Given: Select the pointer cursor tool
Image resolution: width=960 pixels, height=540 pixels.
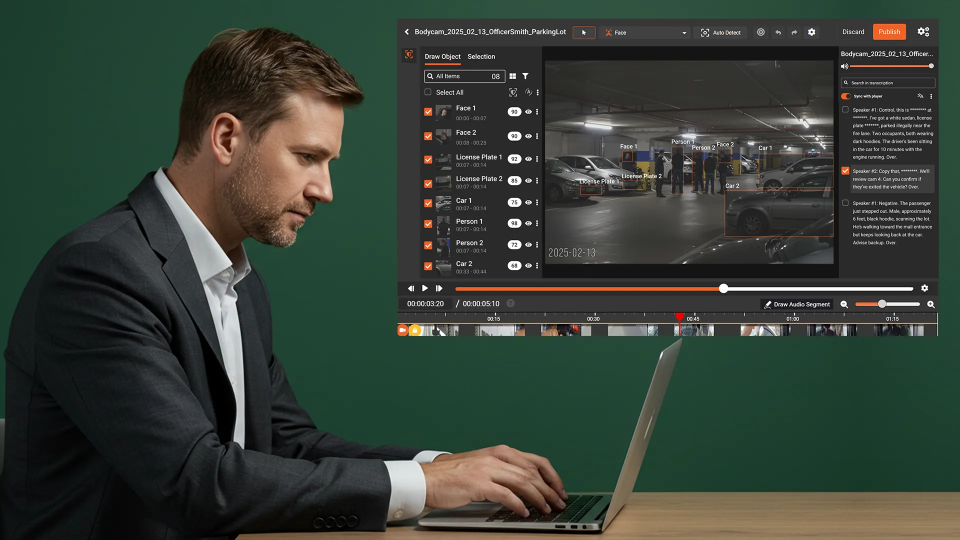Looking at the screenshot, I should point(584,32).
